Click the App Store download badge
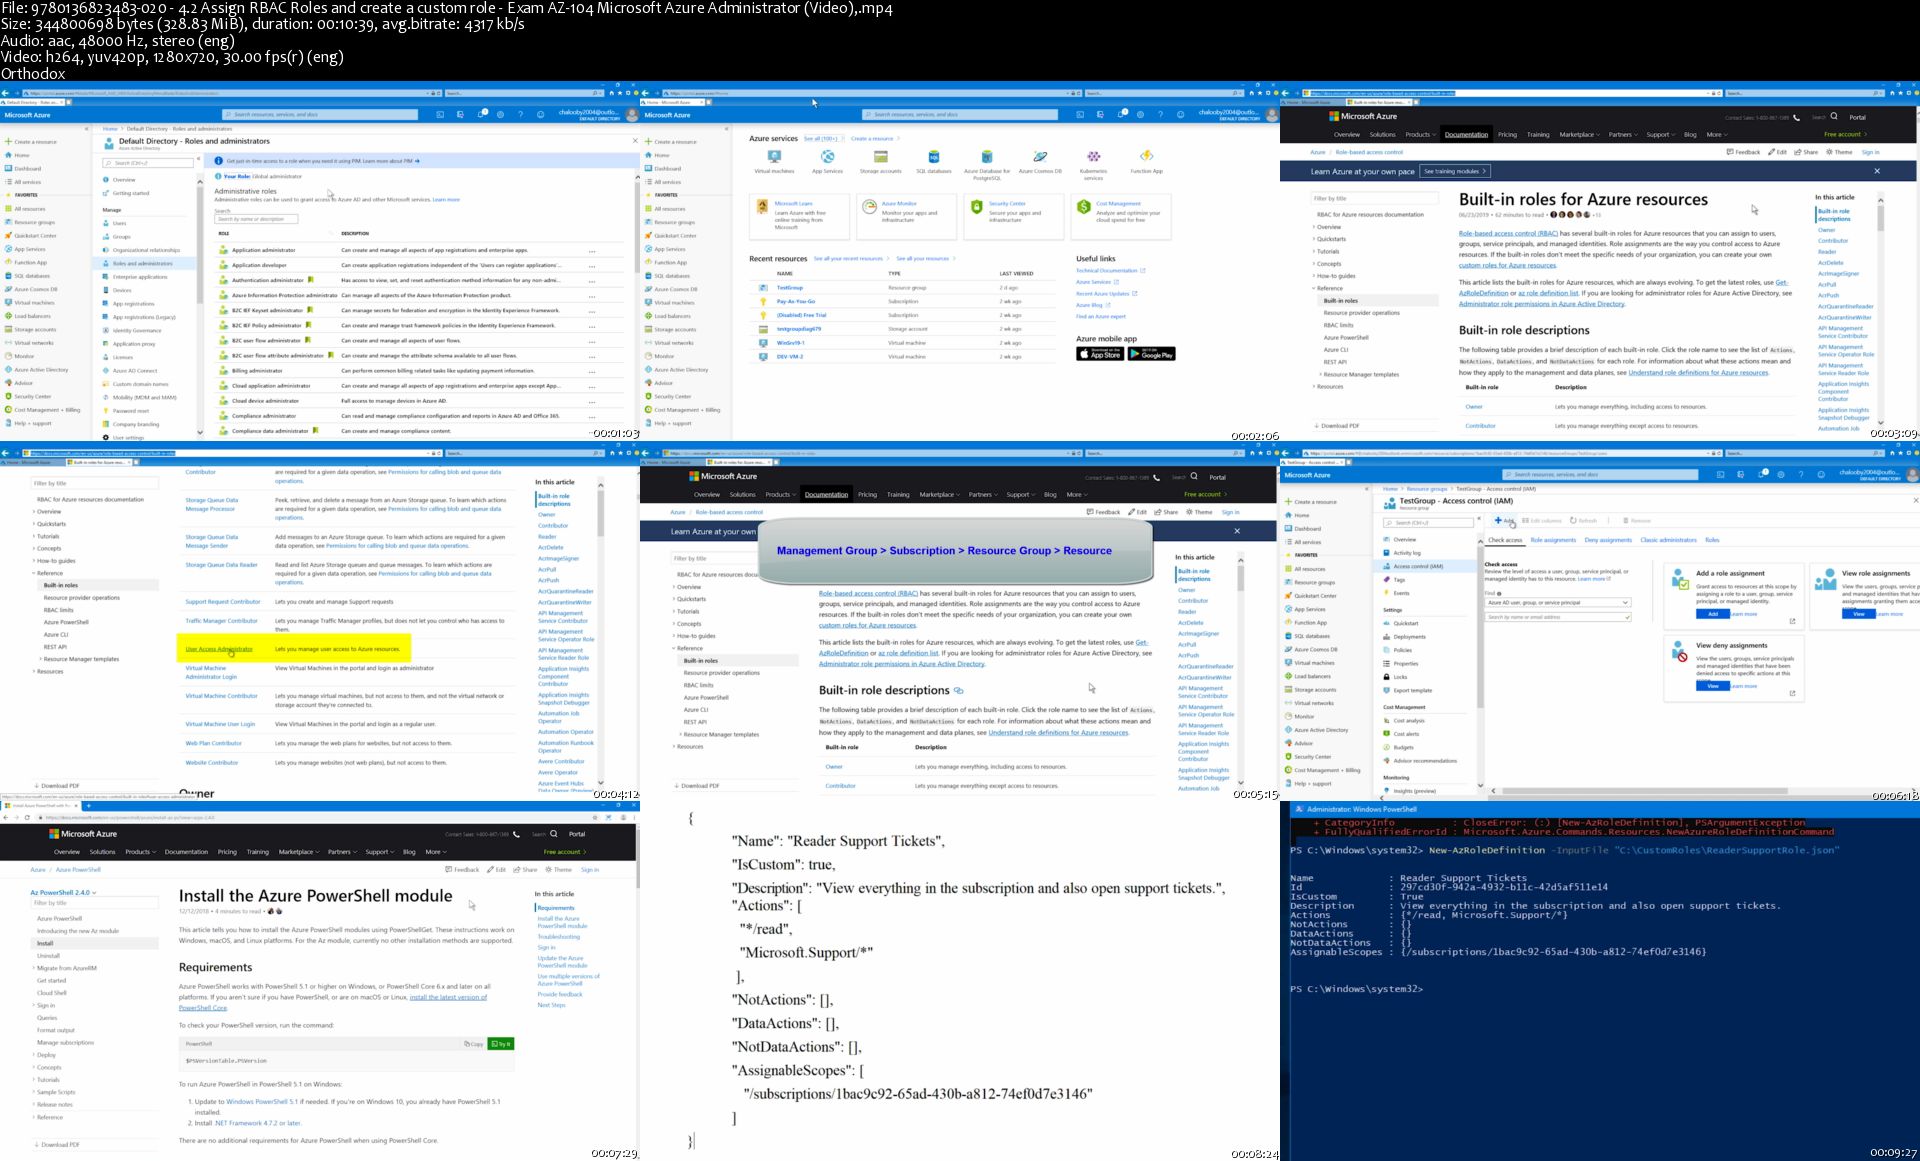This screenshot has height=1161, width=1920. point(1099,354)
